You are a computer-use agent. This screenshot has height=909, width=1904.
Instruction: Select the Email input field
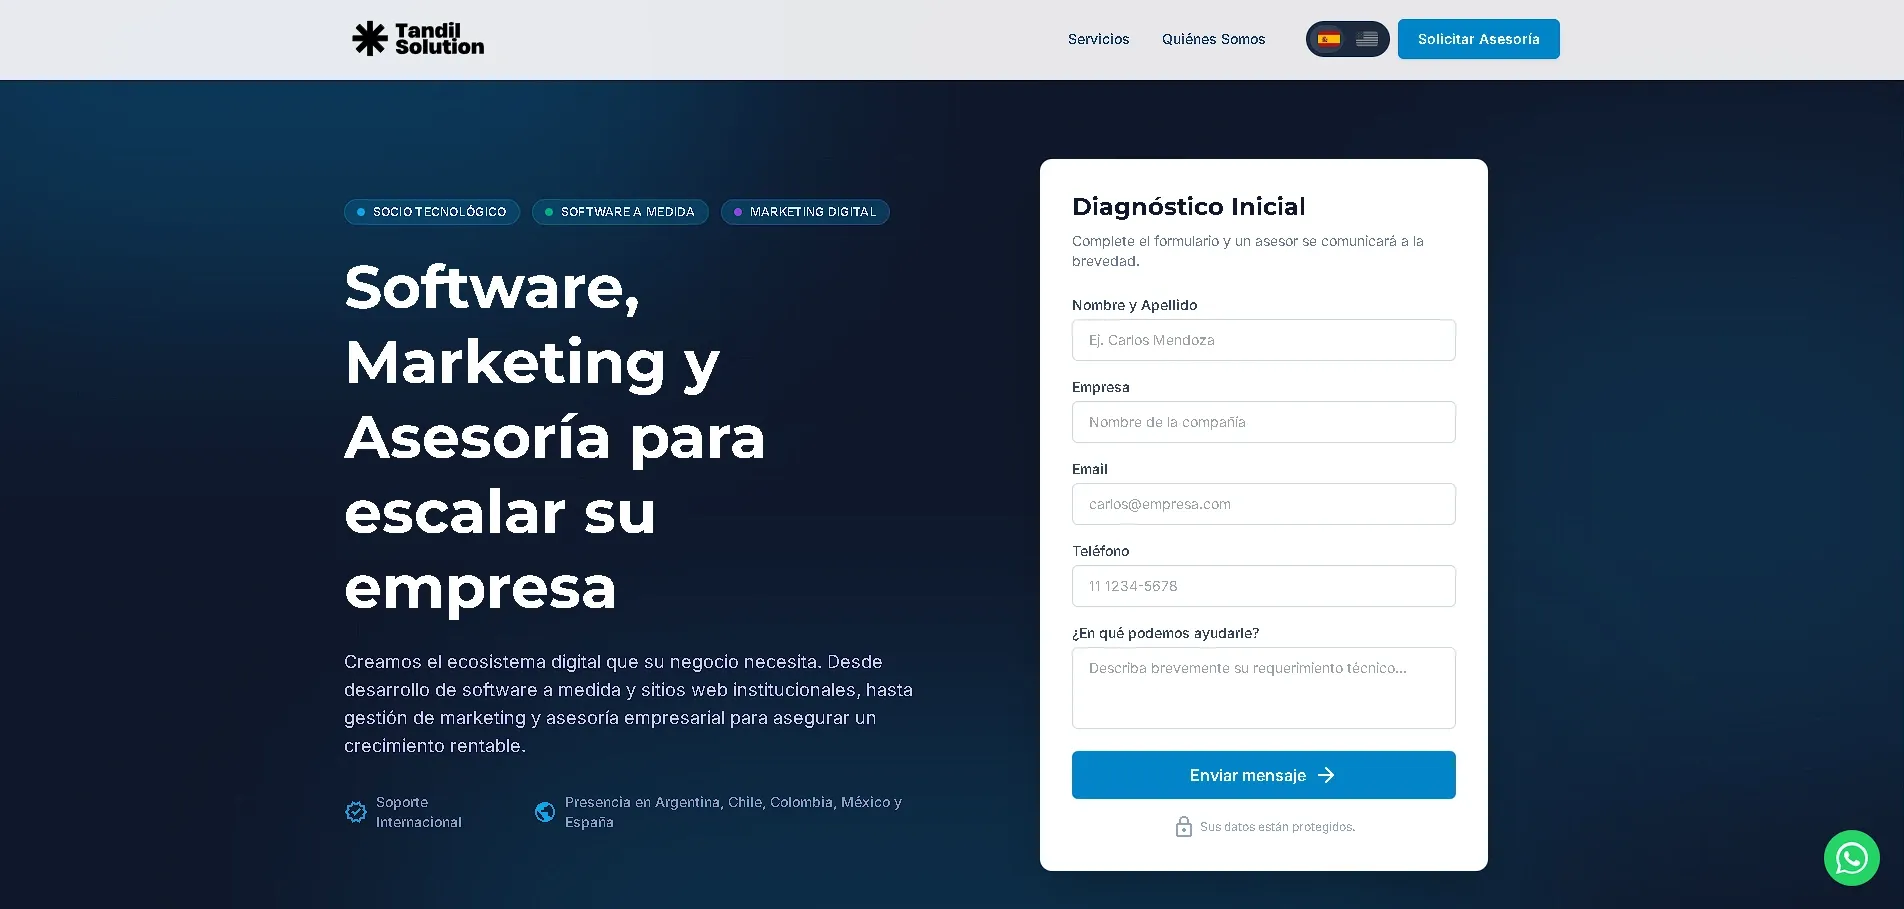click(1263, 504)
